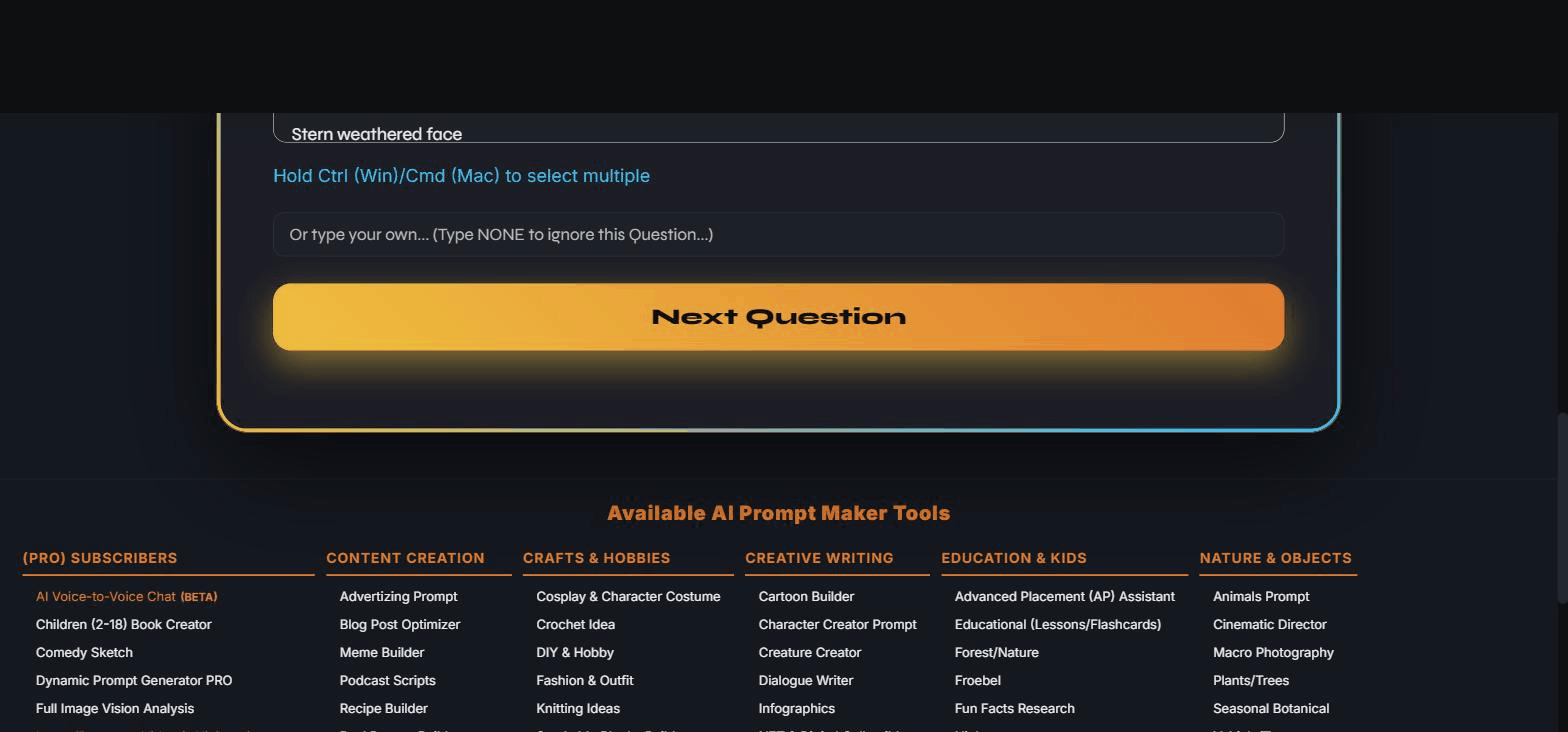
Task: Open Cinematic Director tool
Action: coord(1270,624)
